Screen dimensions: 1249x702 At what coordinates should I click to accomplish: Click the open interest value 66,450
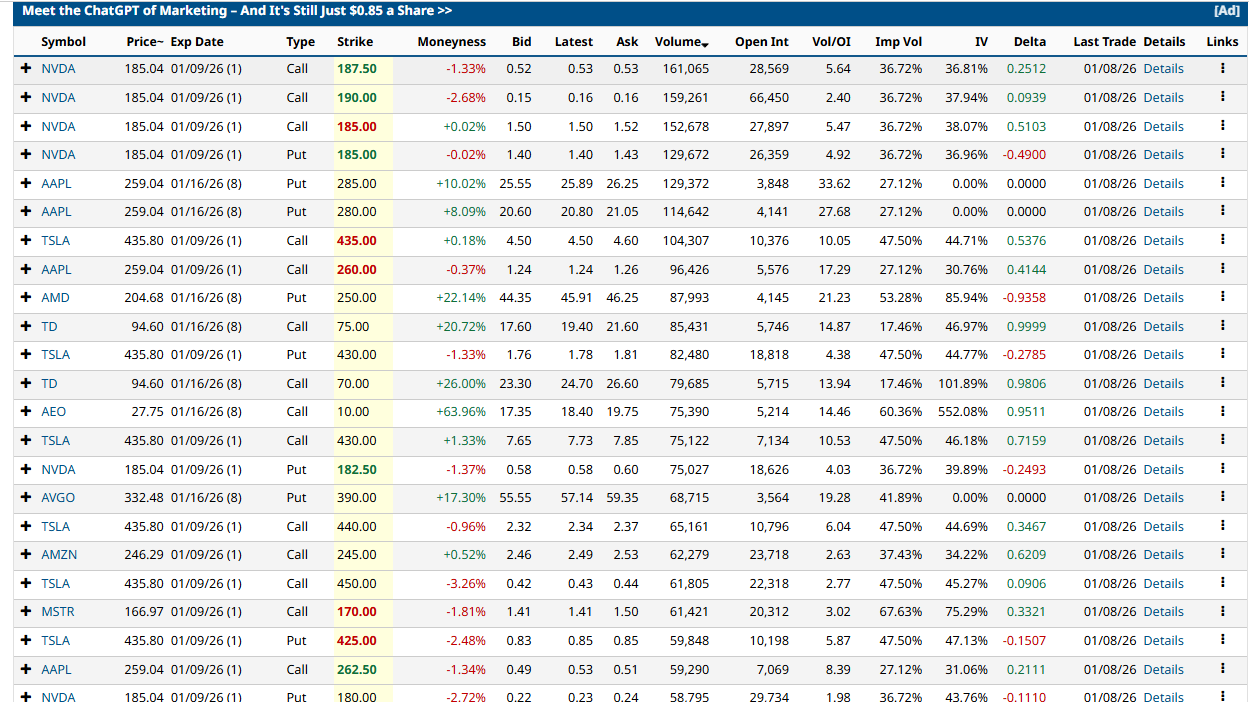pos(769,98)
